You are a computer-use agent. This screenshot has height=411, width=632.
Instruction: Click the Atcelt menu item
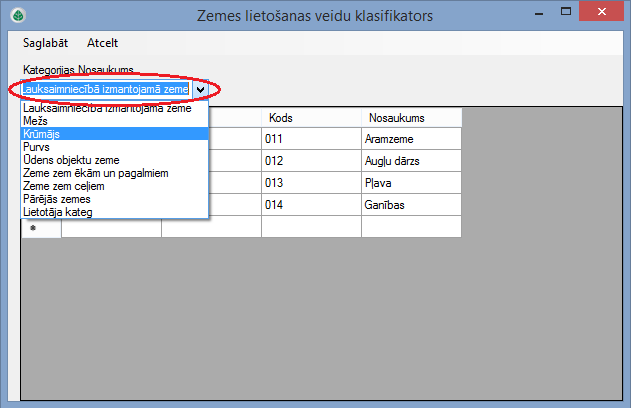tap(102, 43)
